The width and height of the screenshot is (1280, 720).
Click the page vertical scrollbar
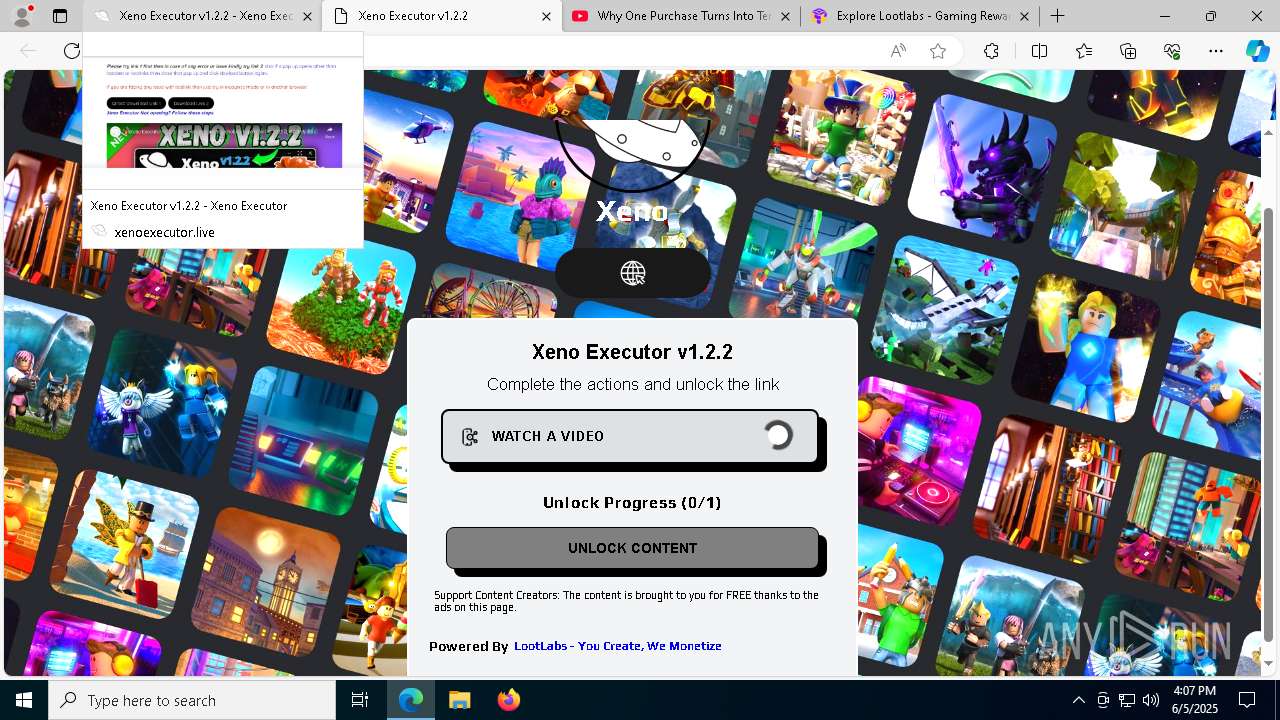point(1269,424)
